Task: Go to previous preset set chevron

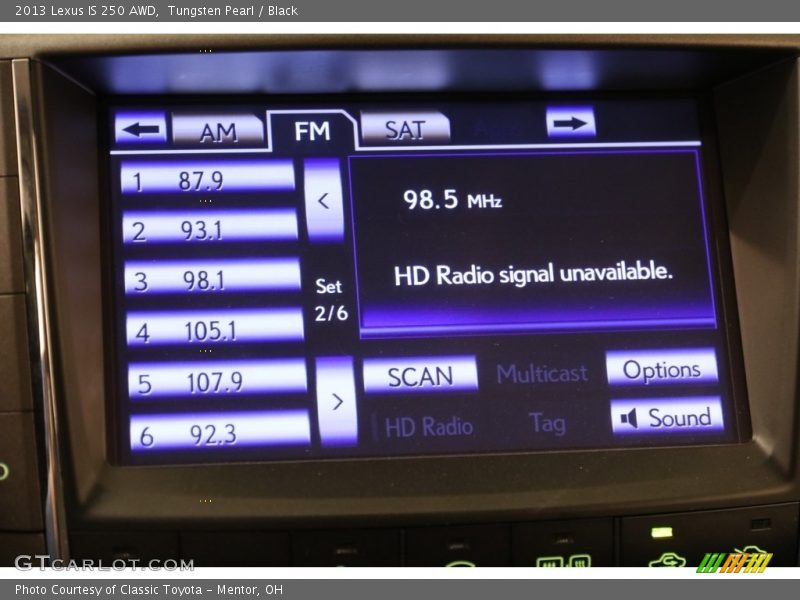Action: point(324,201)
